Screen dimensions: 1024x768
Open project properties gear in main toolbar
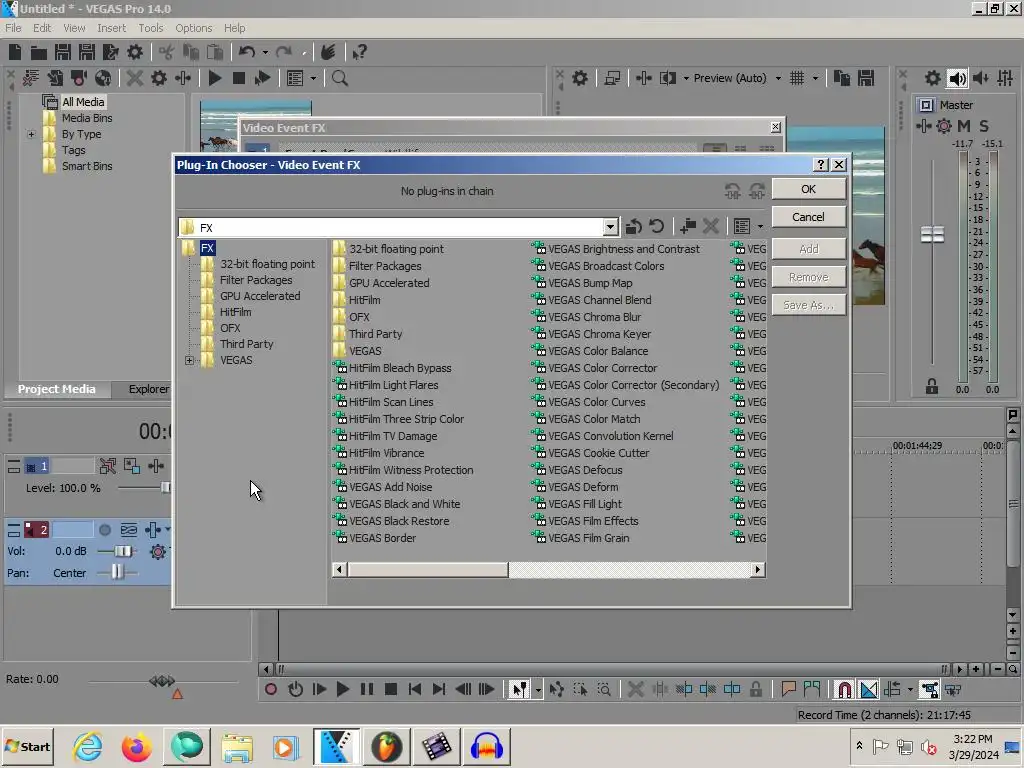coord(135,52)
